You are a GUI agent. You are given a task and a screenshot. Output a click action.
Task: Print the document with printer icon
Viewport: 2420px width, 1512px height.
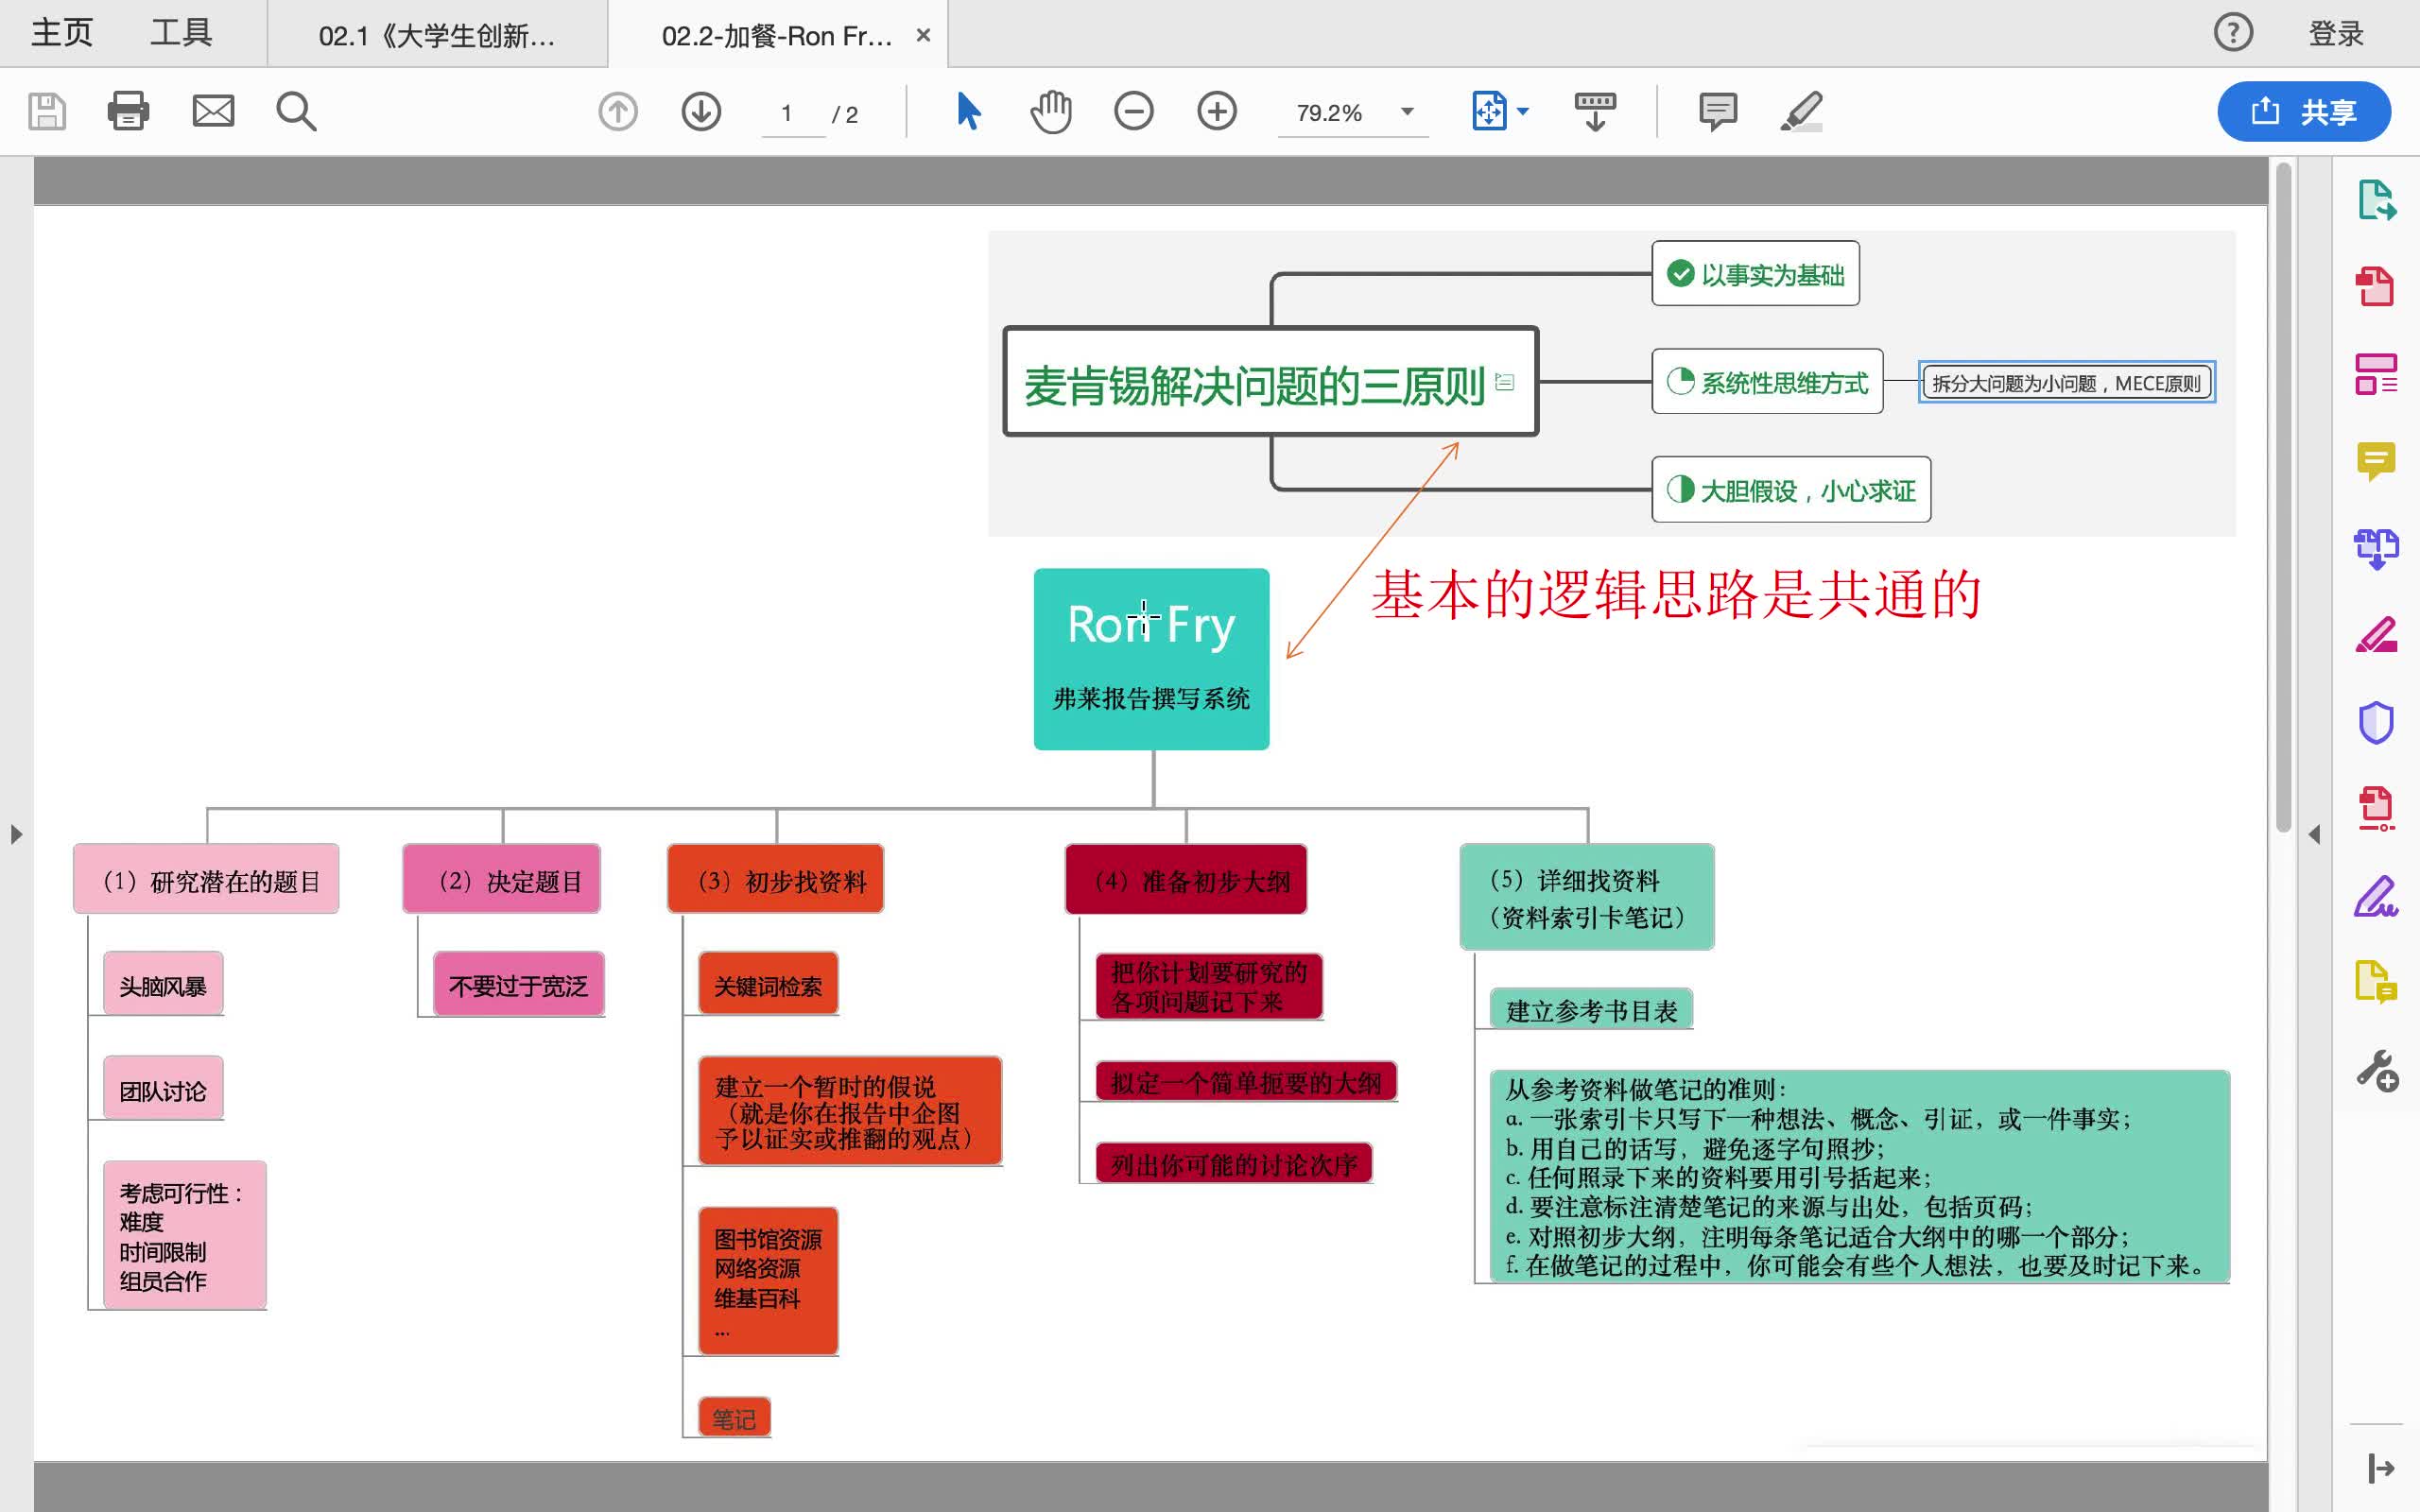click(x=129, y=111)
